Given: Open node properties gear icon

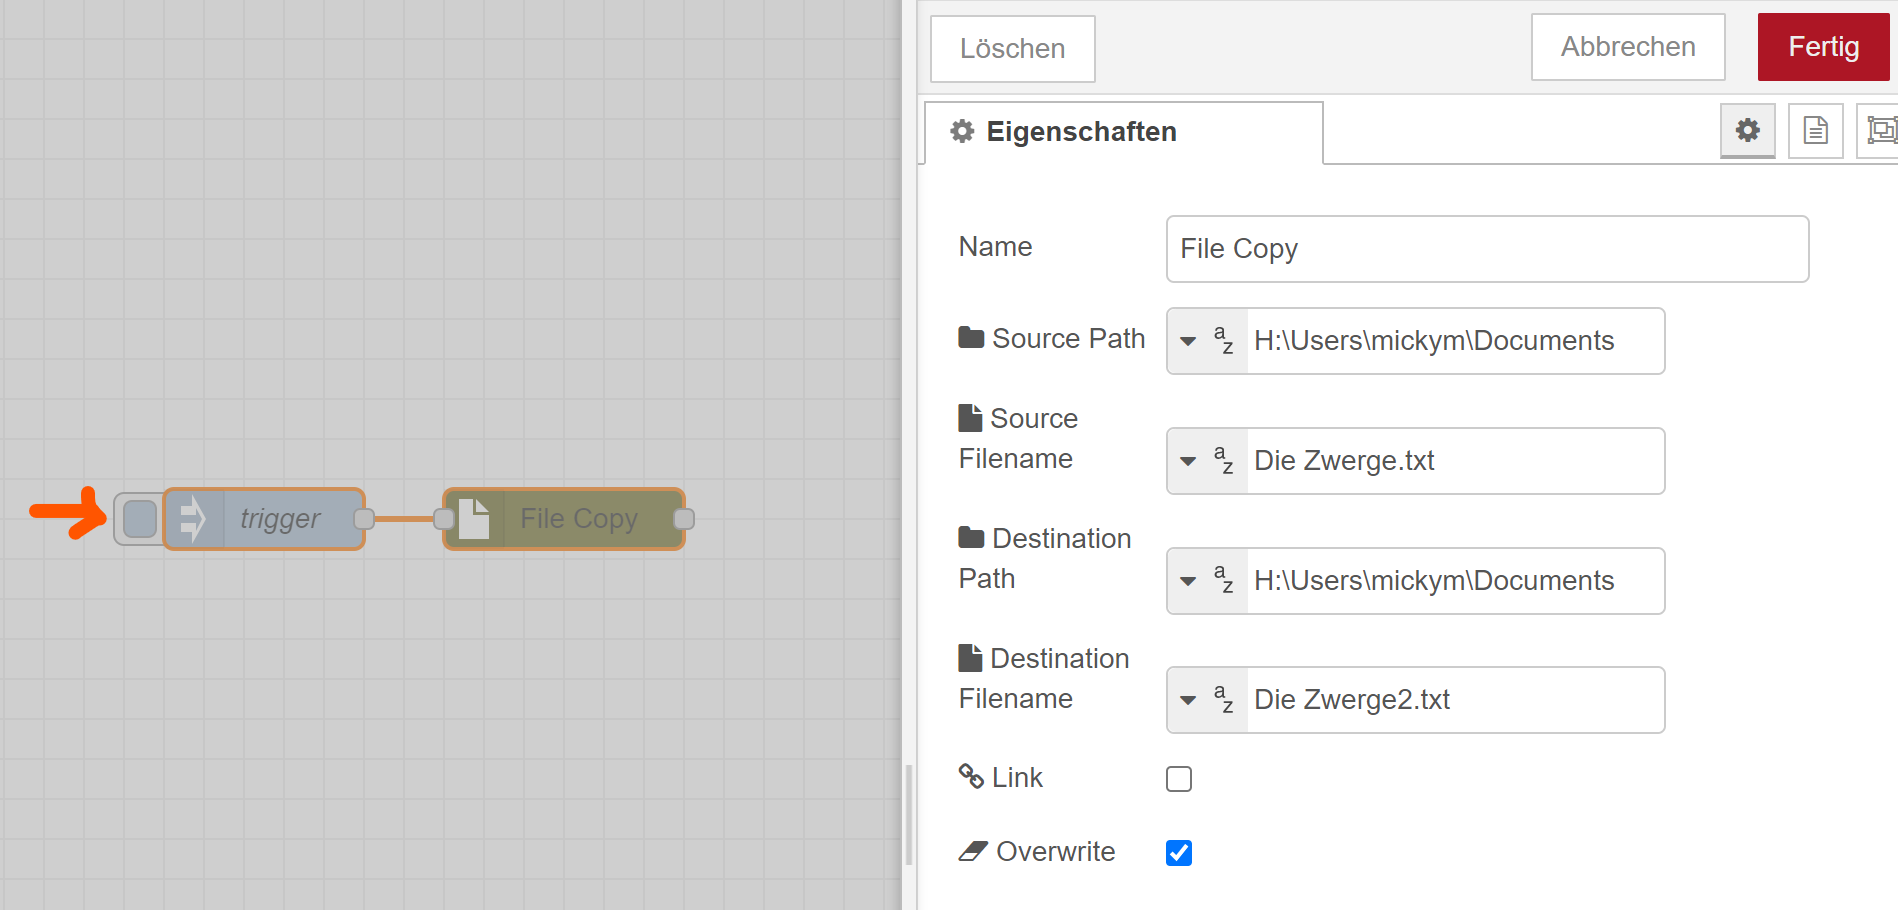Looking at the screenshot, I should [1747, 130].
